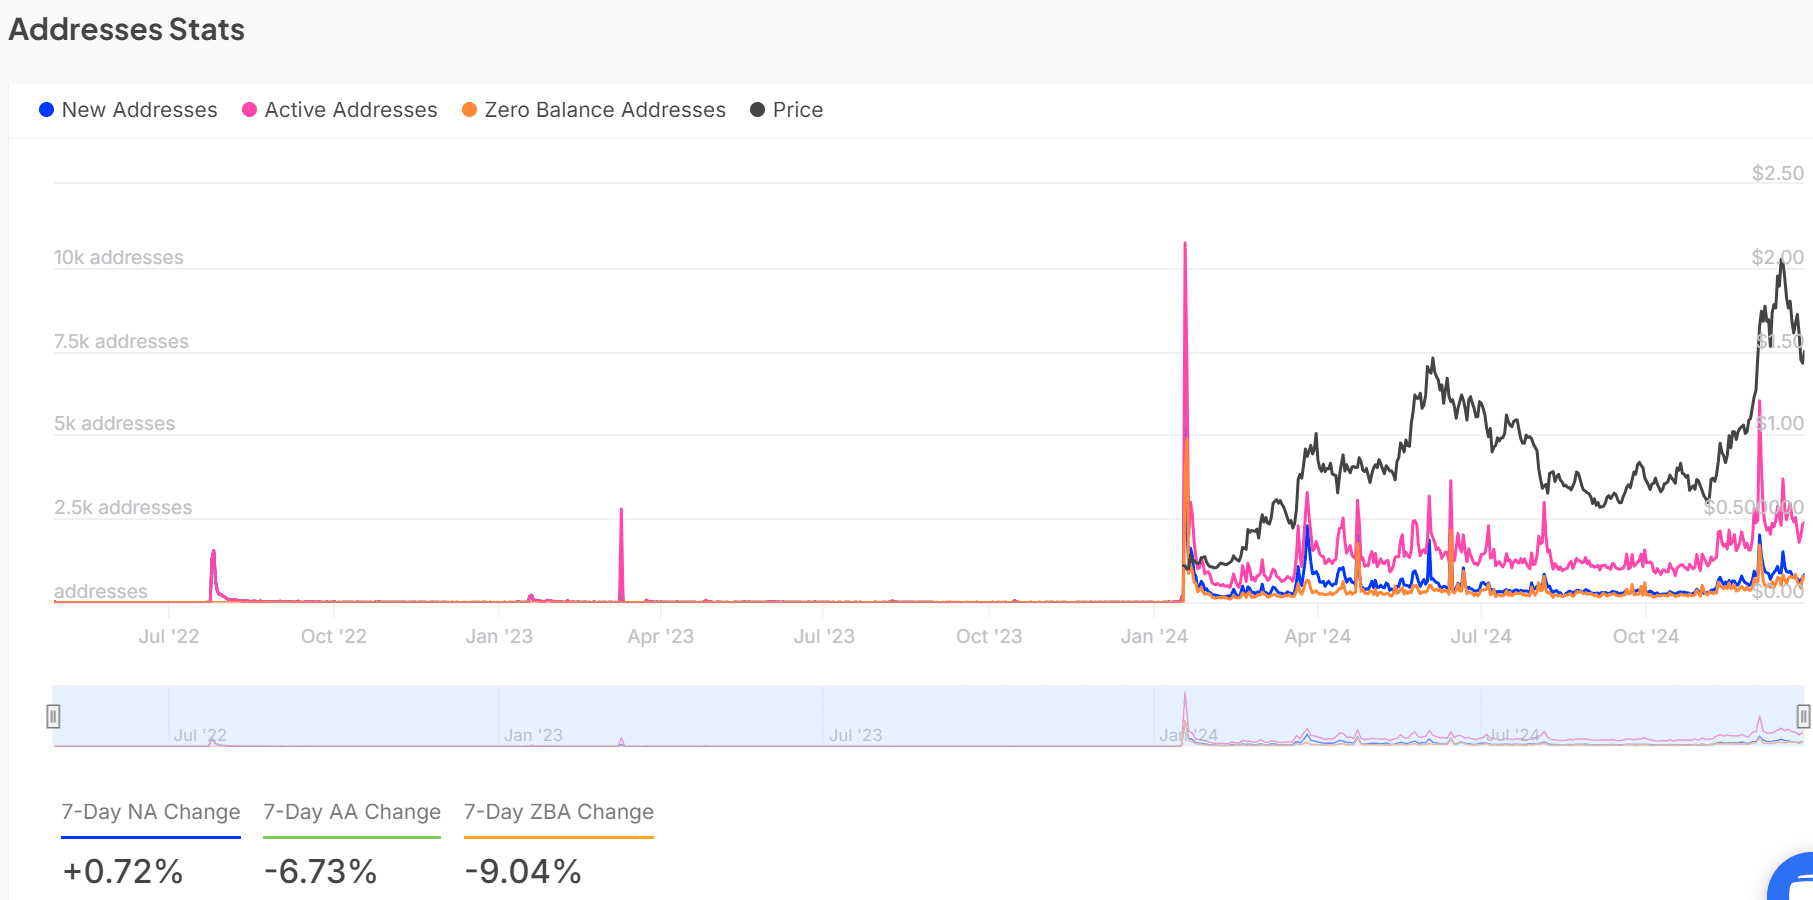Click the Jul '22 x-axis label
This screenshot has height=900, width=1813.
(x=169, y=636)
